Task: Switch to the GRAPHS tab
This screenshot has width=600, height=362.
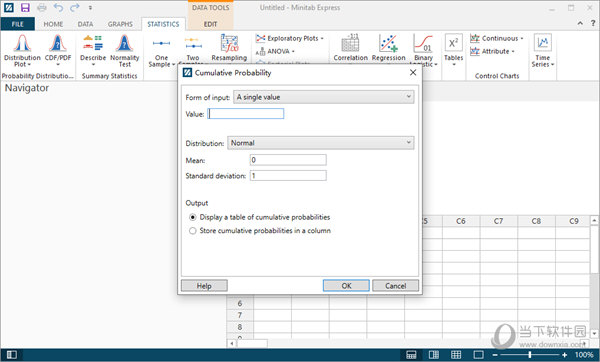Action: 120,24
